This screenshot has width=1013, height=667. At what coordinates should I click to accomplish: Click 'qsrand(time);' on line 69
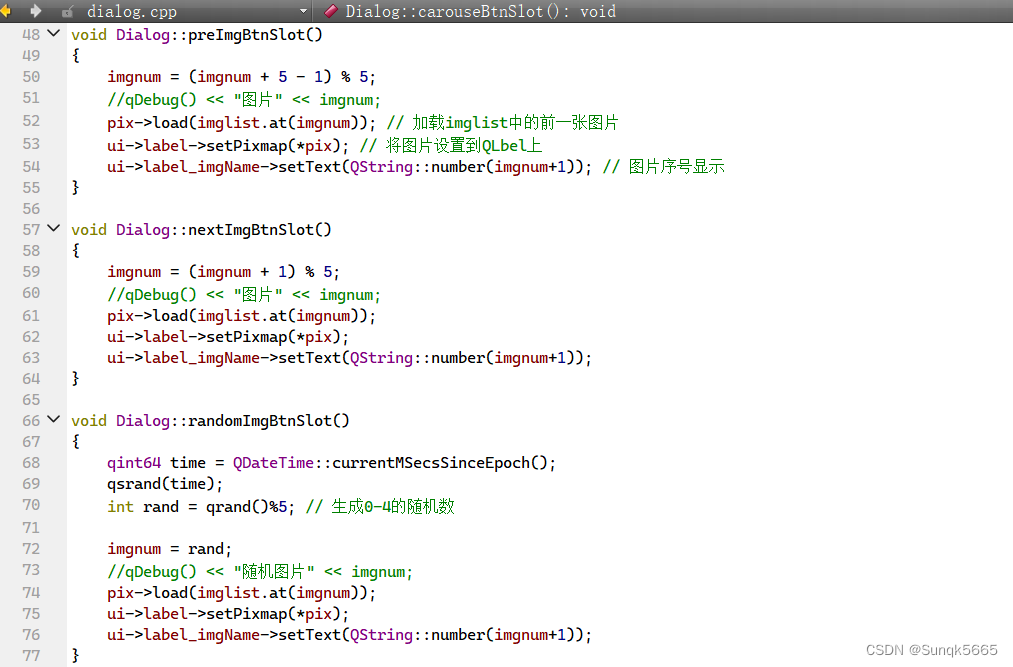pyautogui.click(x=165, y=484)
